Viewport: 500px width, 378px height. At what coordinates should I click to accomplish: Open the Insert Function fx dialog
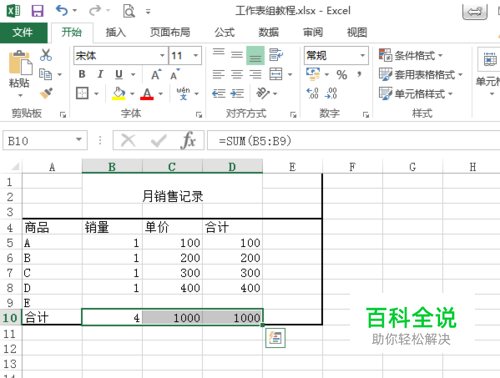(x=189, y=141)
